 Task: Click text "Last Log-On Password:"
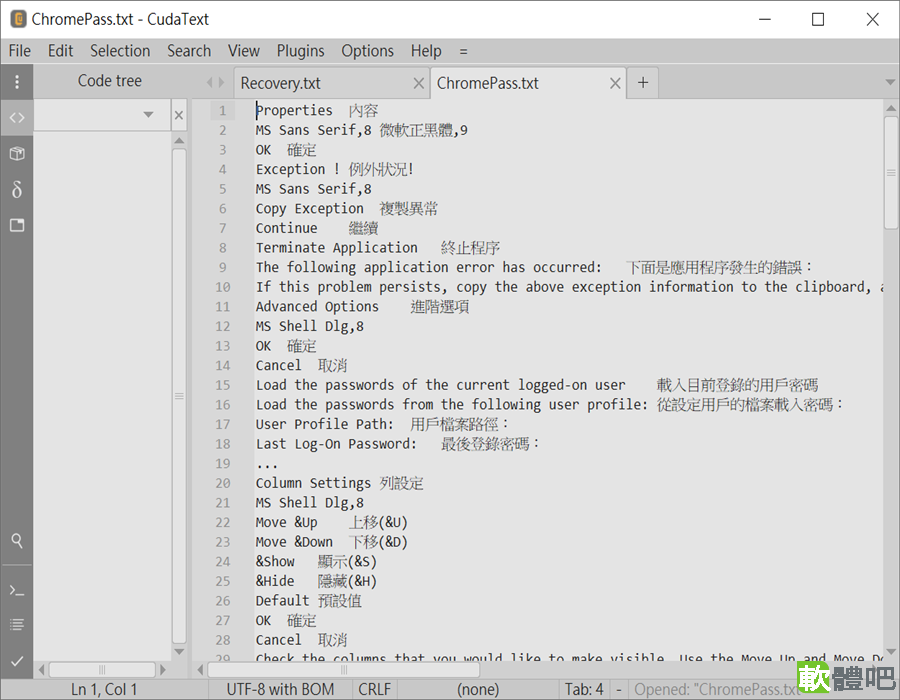click(x=336, y=444)
